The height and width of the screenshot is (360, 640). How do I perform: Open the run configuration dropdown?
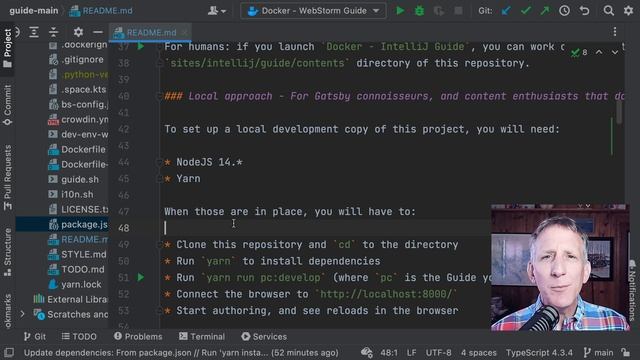313,11
